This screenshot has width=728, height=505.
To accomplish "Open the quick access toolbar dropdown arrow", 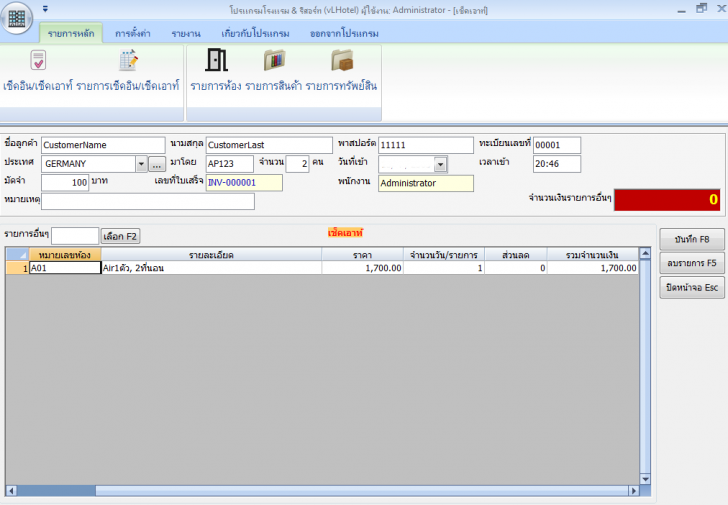I will tap(45, 9).
